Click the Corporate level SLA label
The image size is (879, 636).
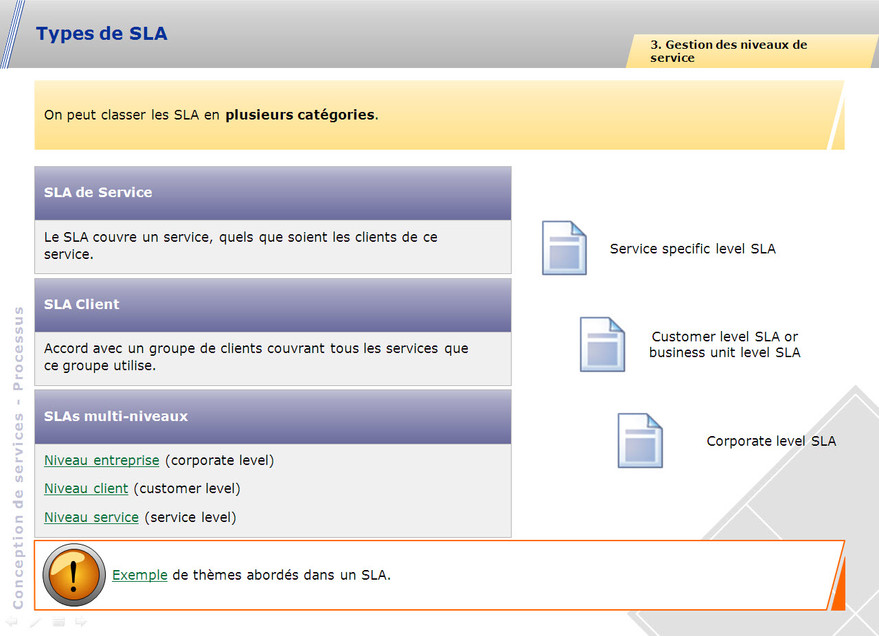pos(771,441)
